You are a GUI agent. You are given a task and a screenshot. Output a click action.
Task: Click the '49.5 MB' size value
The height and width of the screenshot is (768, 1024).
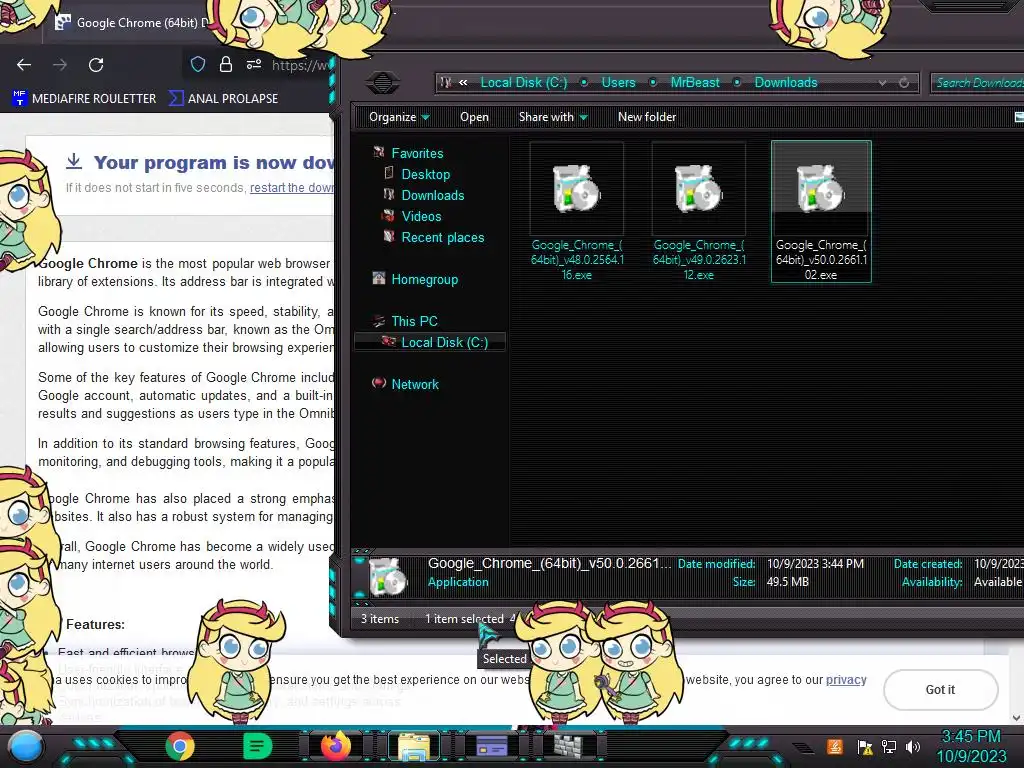(788, 582)
